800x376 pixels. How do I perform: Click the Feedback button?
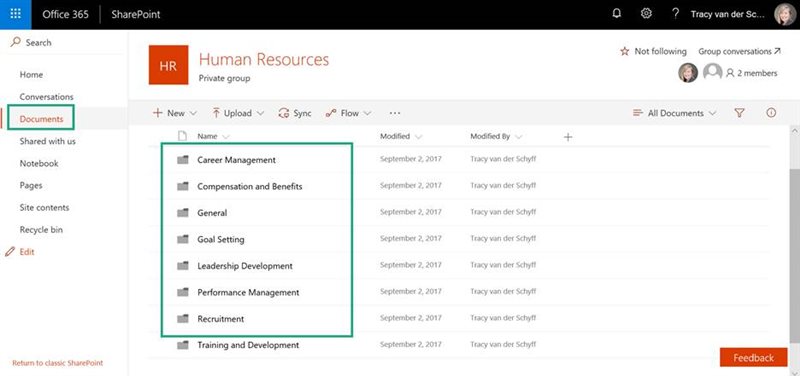754,357
